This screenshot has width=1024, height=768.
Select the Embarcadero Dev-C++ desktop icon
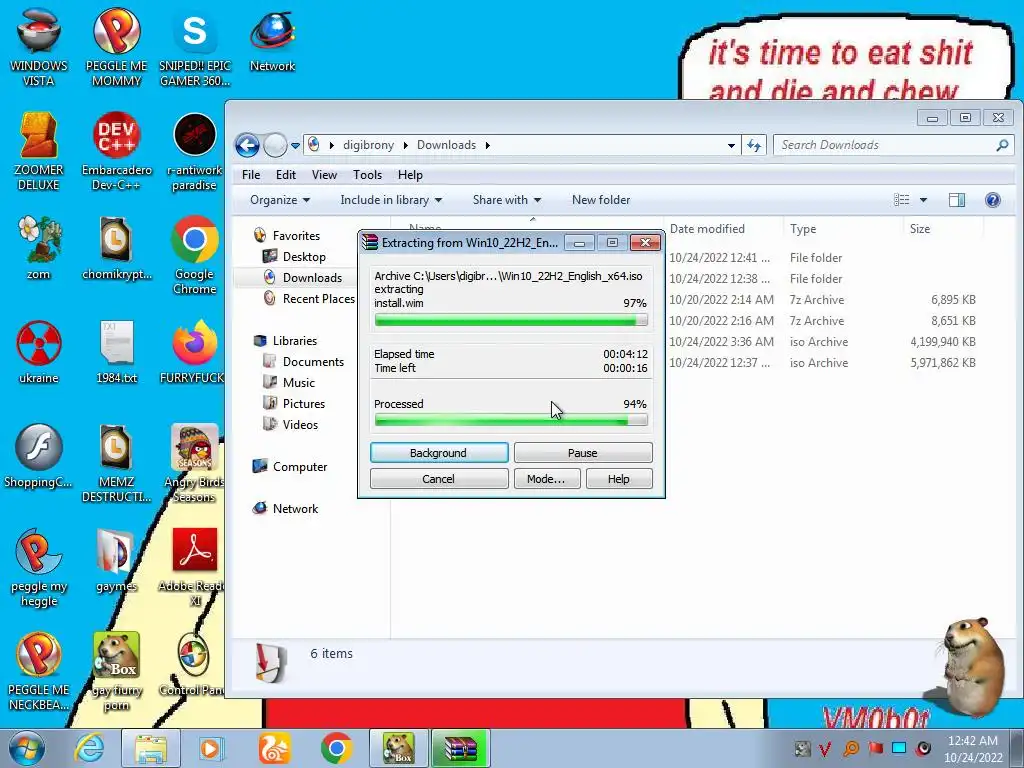click(x=116, y=152)
